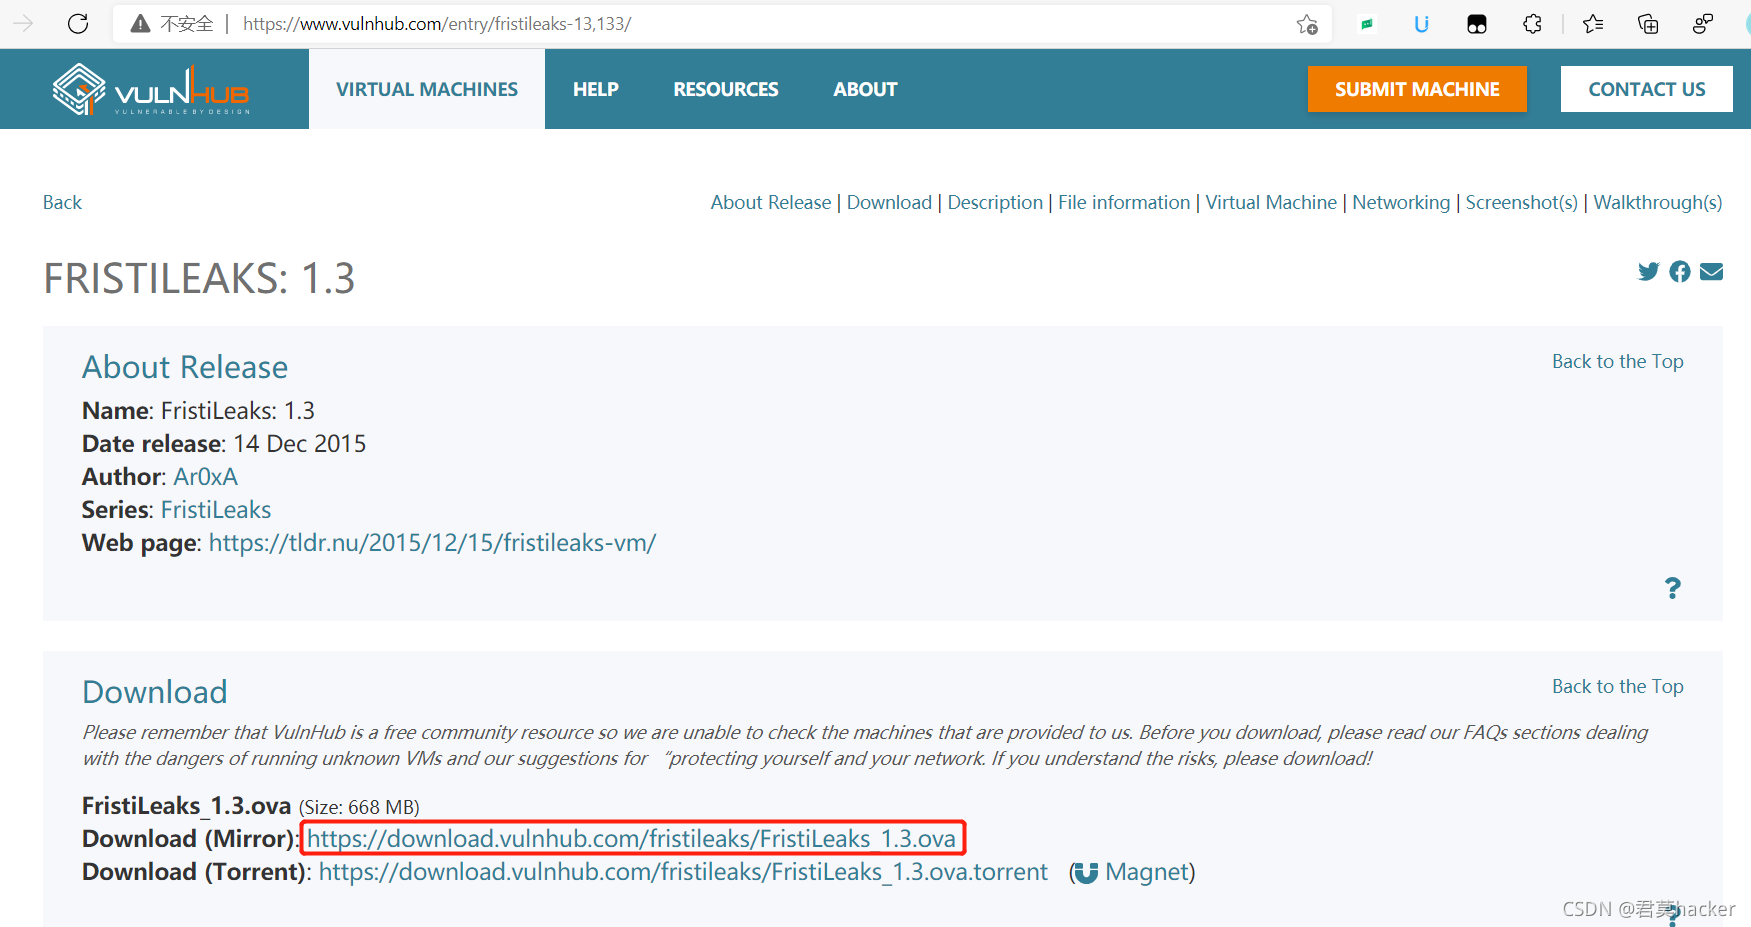
Task: Open the green extension icon in toolbar
Action: [1367, 24]
